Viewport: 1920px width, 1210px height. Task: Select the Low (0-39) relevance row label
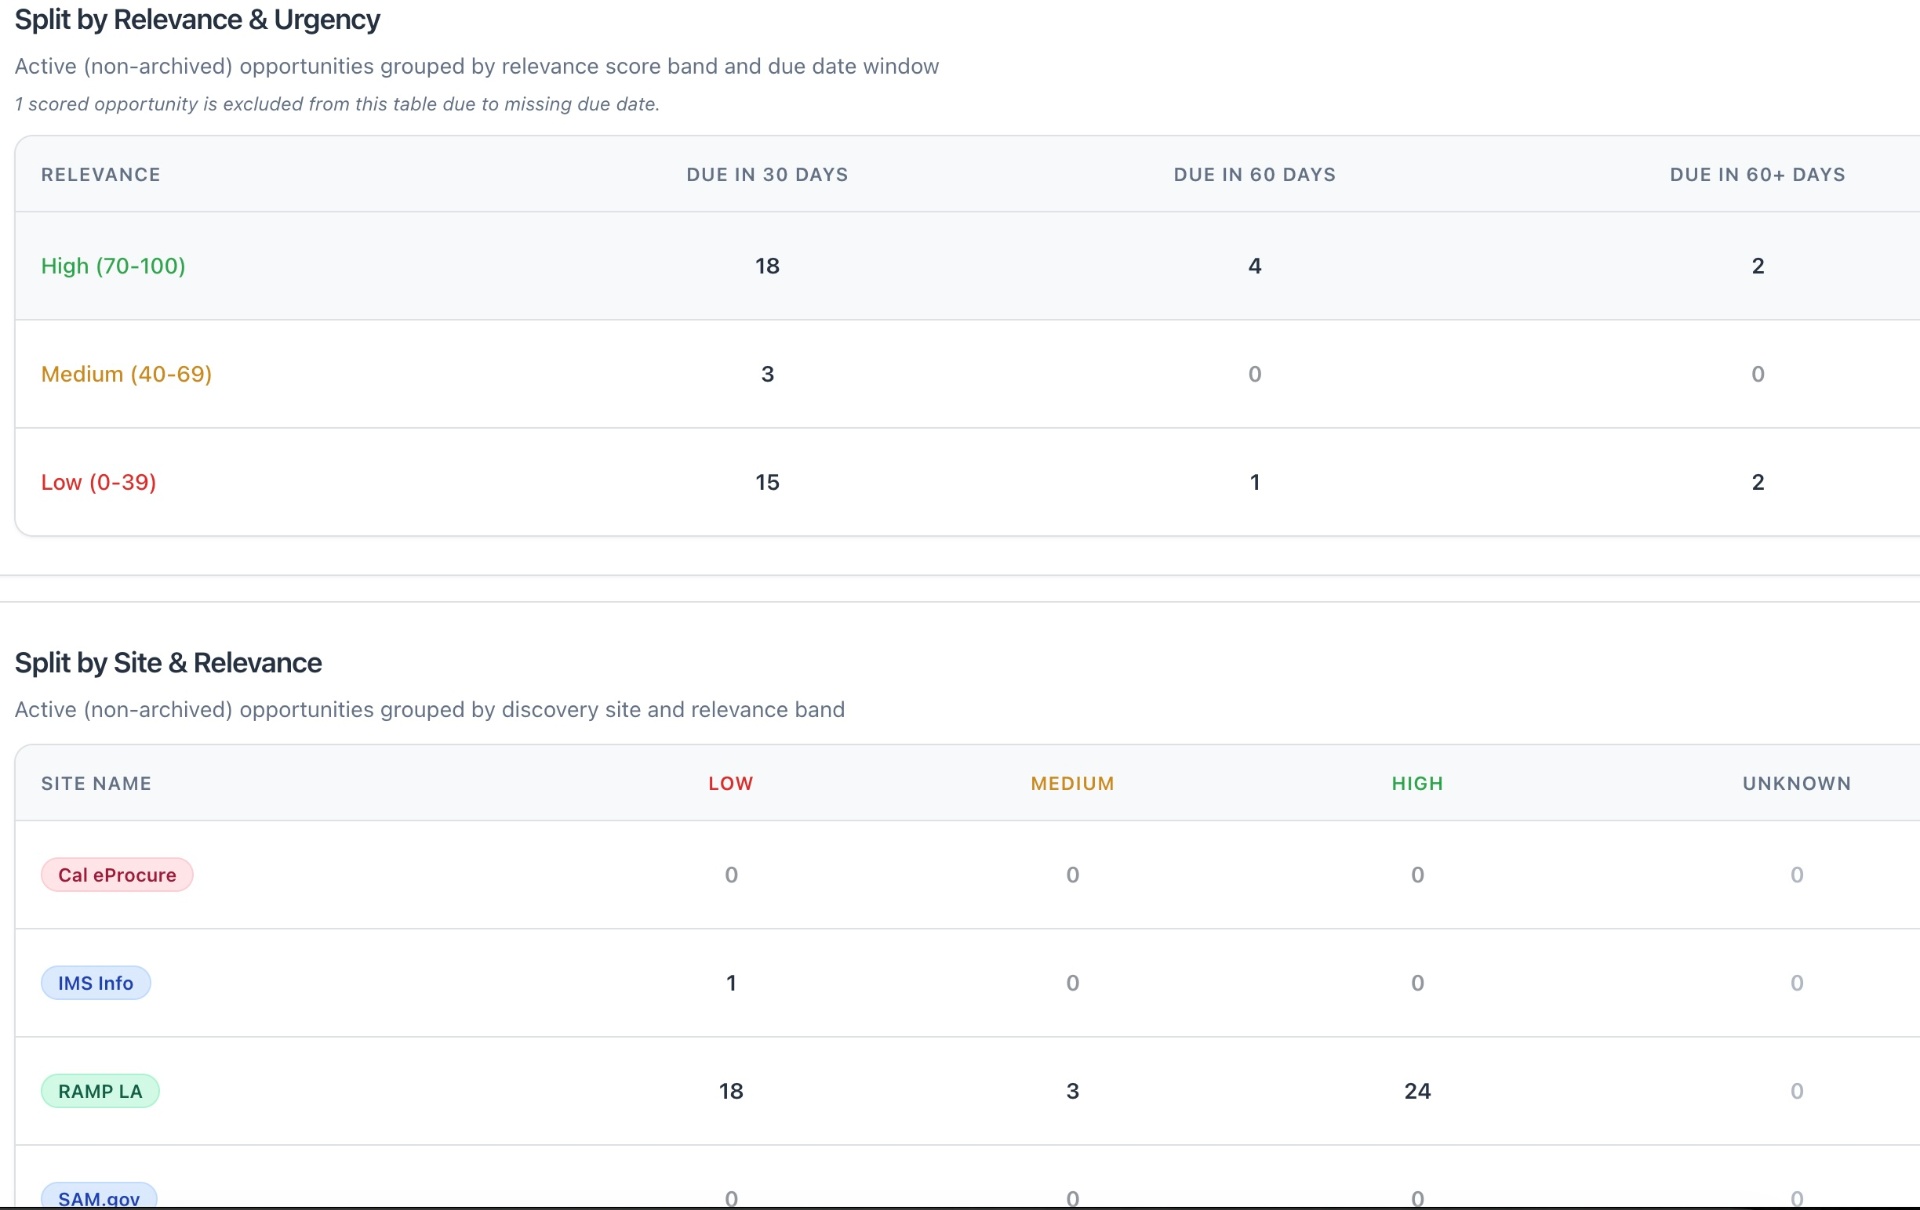click(98, 482)
